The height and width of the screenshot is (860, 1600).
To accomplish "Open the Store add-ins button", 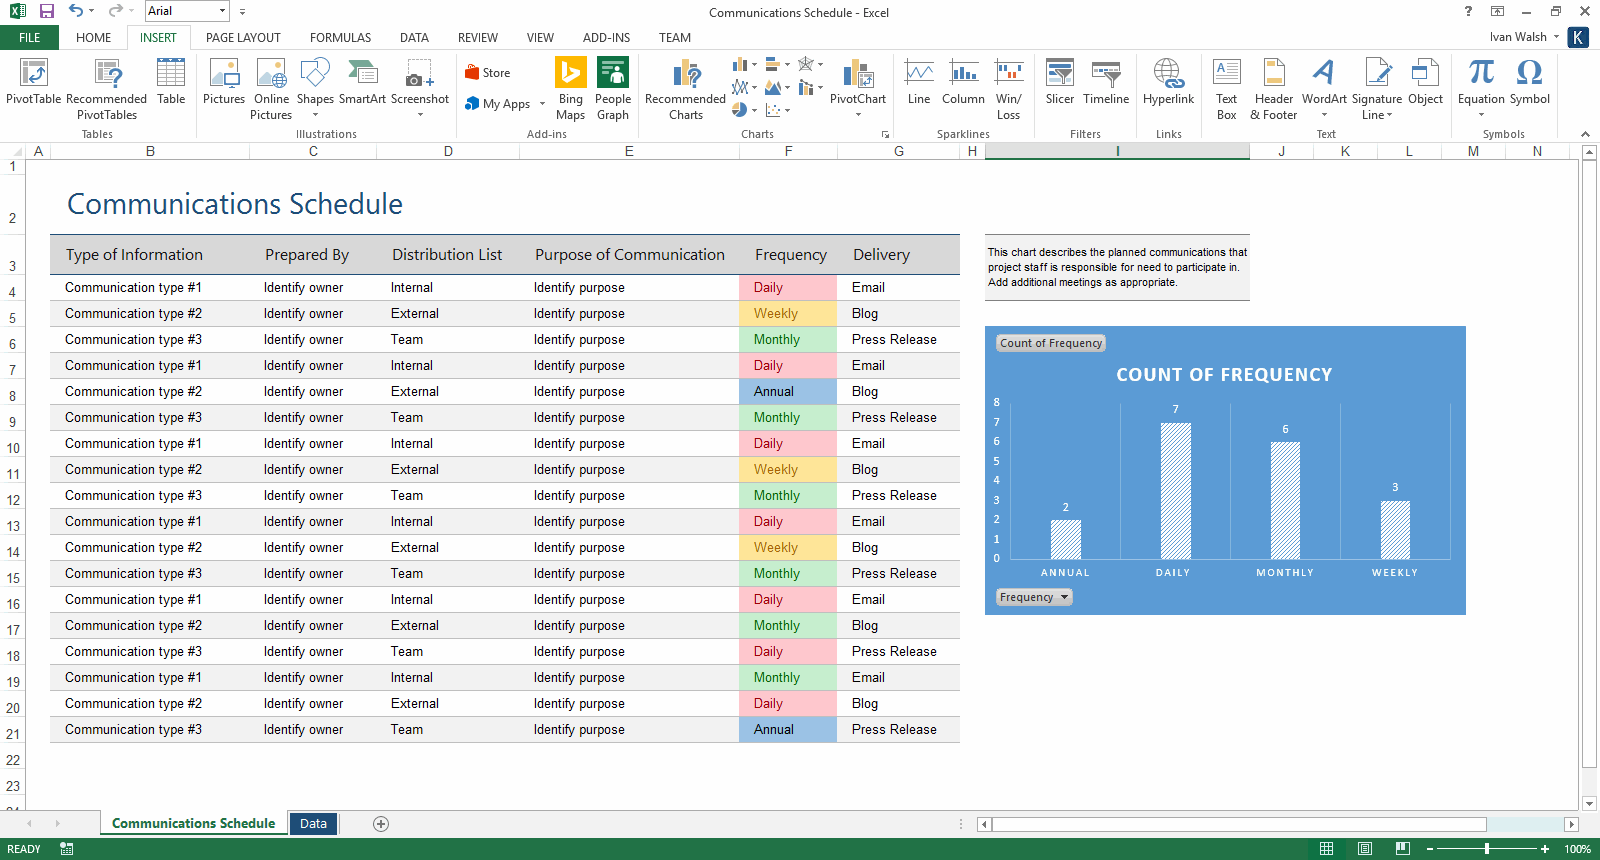I will pyautogui.click(x=488, y=73).
